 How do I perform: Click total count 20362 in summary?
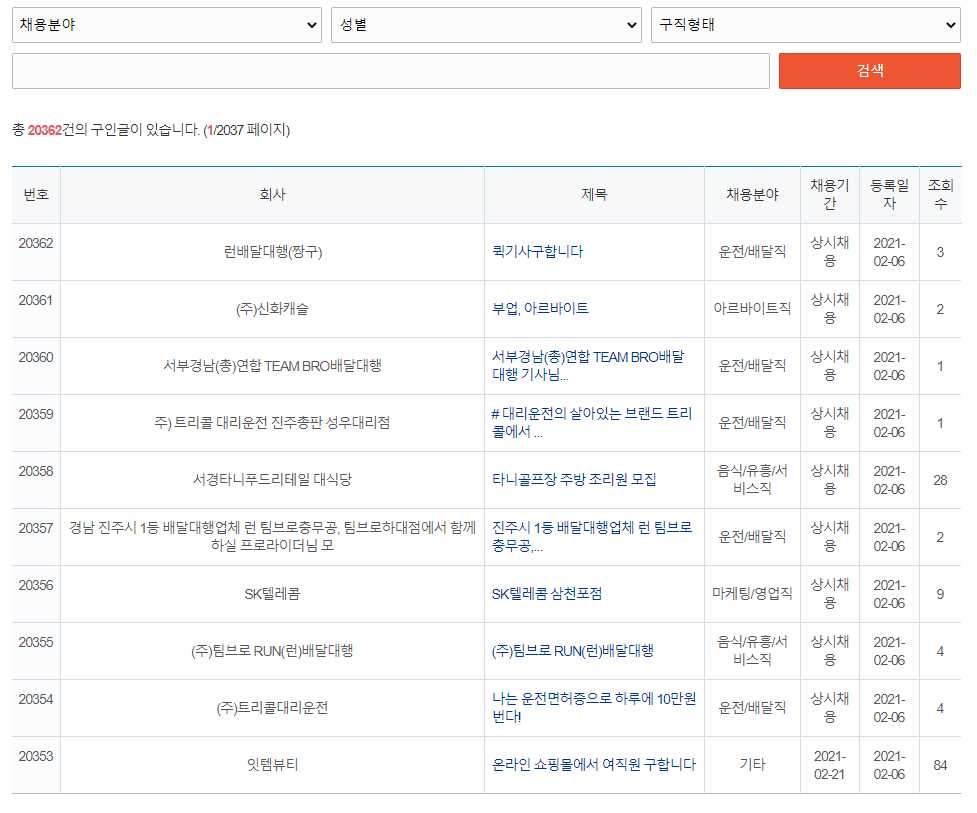pos(44,130)
